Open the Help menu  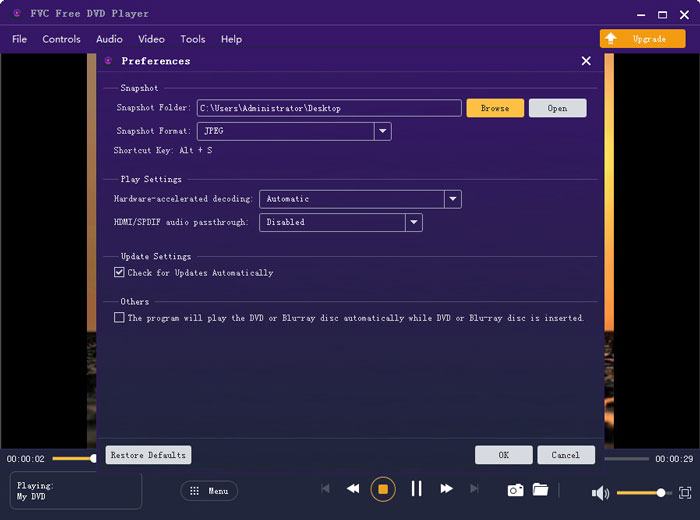231,39
